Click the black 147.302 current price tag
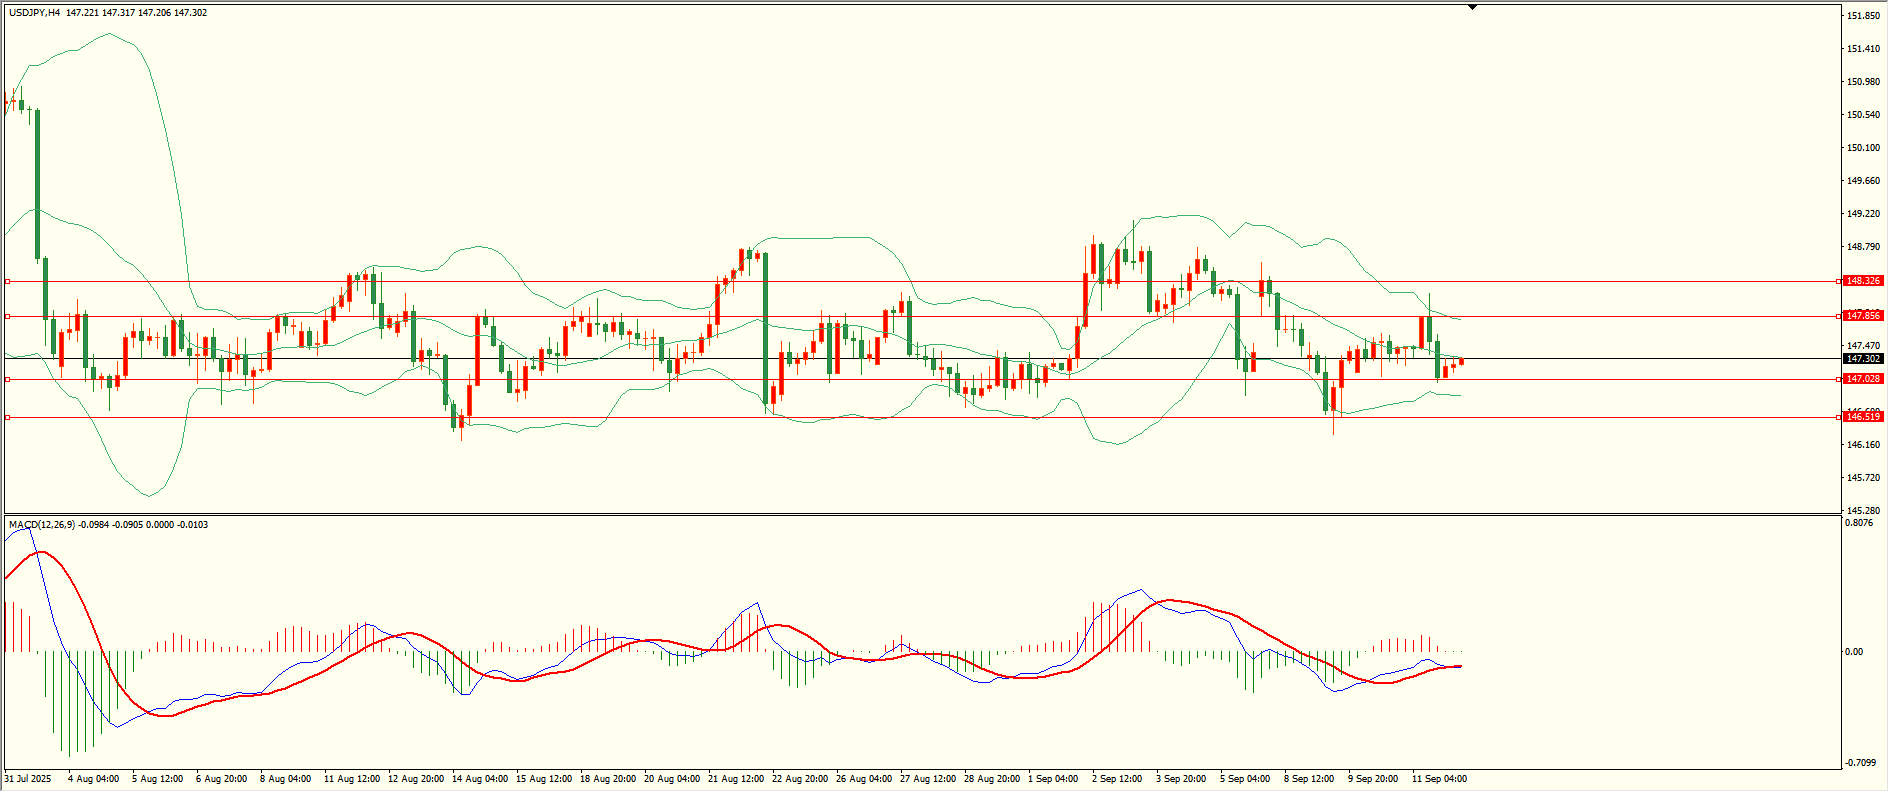1889x792 pixels. click(x=1863, y=359)
